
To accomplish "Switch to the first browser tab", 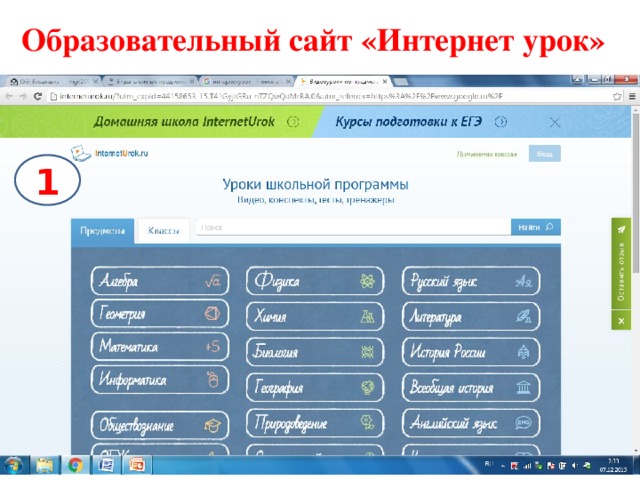I will 53,82.
